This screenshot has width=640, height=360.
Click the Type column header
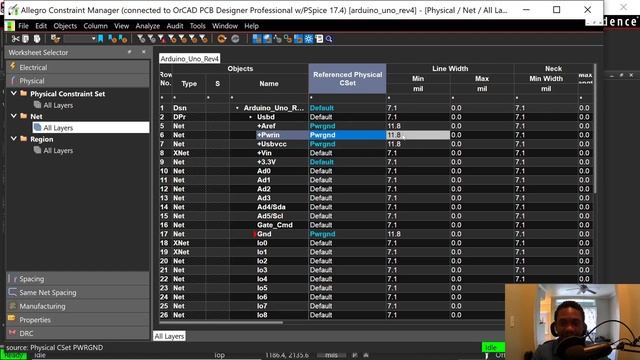point(189,84)
